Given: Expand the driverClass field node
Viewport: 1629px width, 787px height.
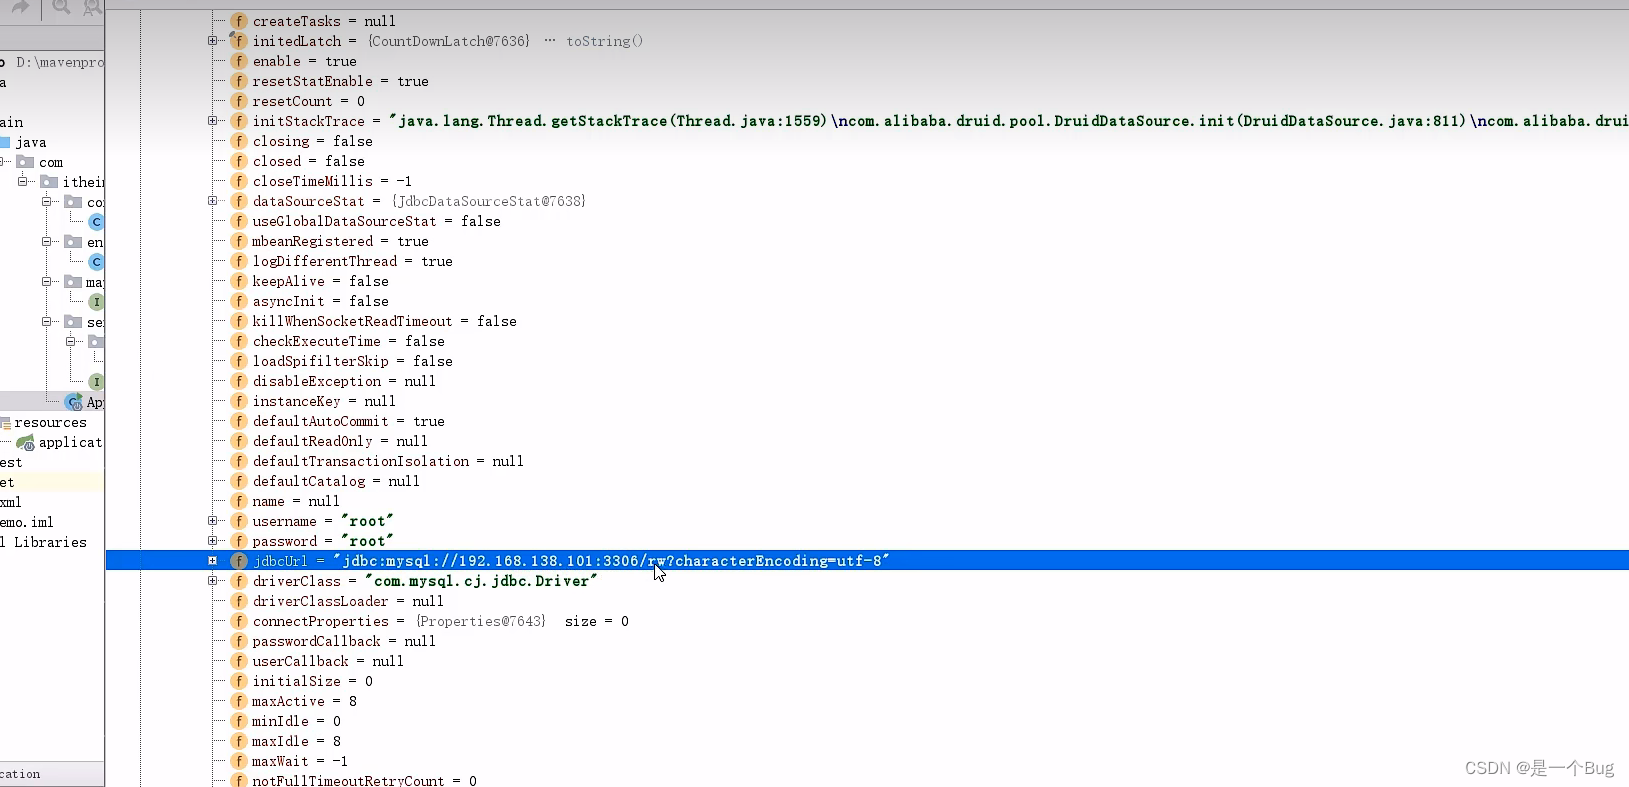Looking at the screenshot, I should [x=212, y=581].
